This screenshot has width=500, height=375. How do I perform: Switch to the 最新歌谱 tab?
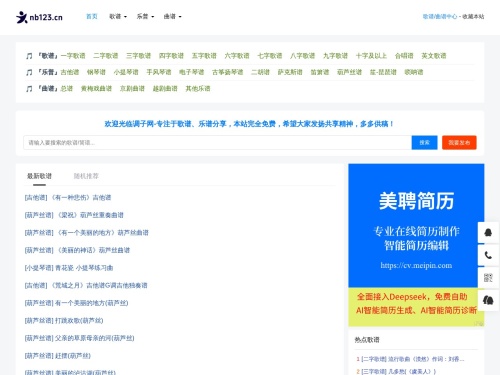[x=39, y=176]
